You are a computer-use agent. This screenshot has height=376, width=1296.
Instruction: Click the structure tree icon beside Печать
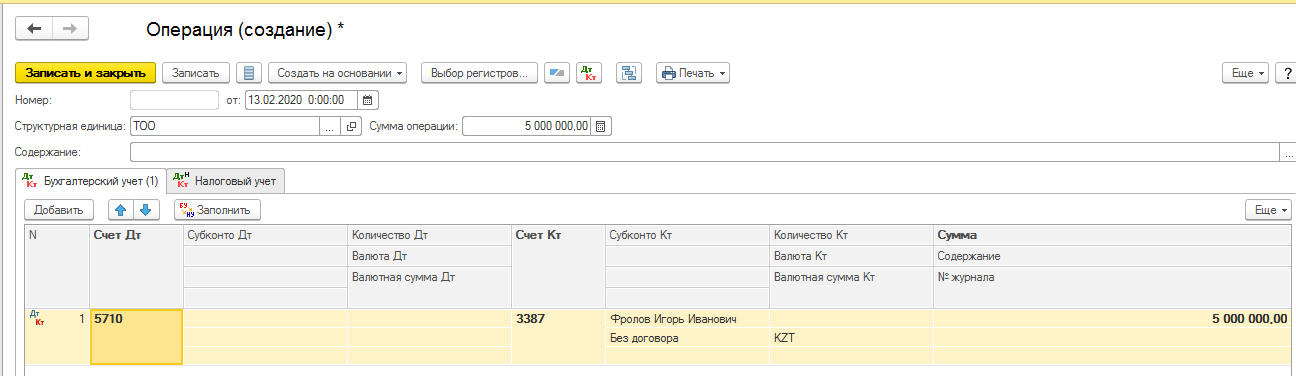pos(629,73)
